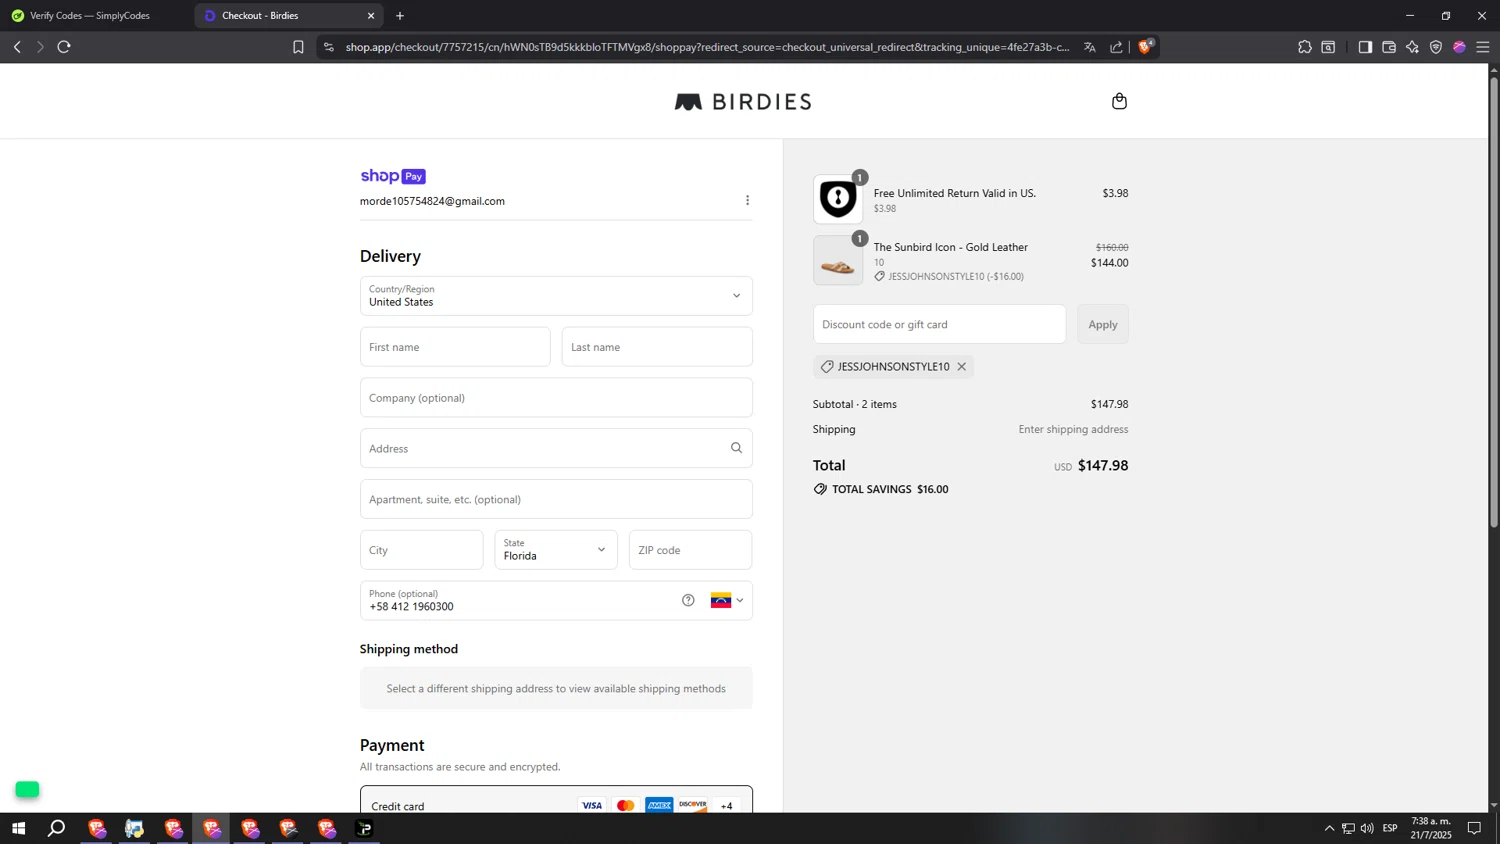Close the Checkout - Birdies tab
The image size is (1500, 844).
(x=371, y=16)
